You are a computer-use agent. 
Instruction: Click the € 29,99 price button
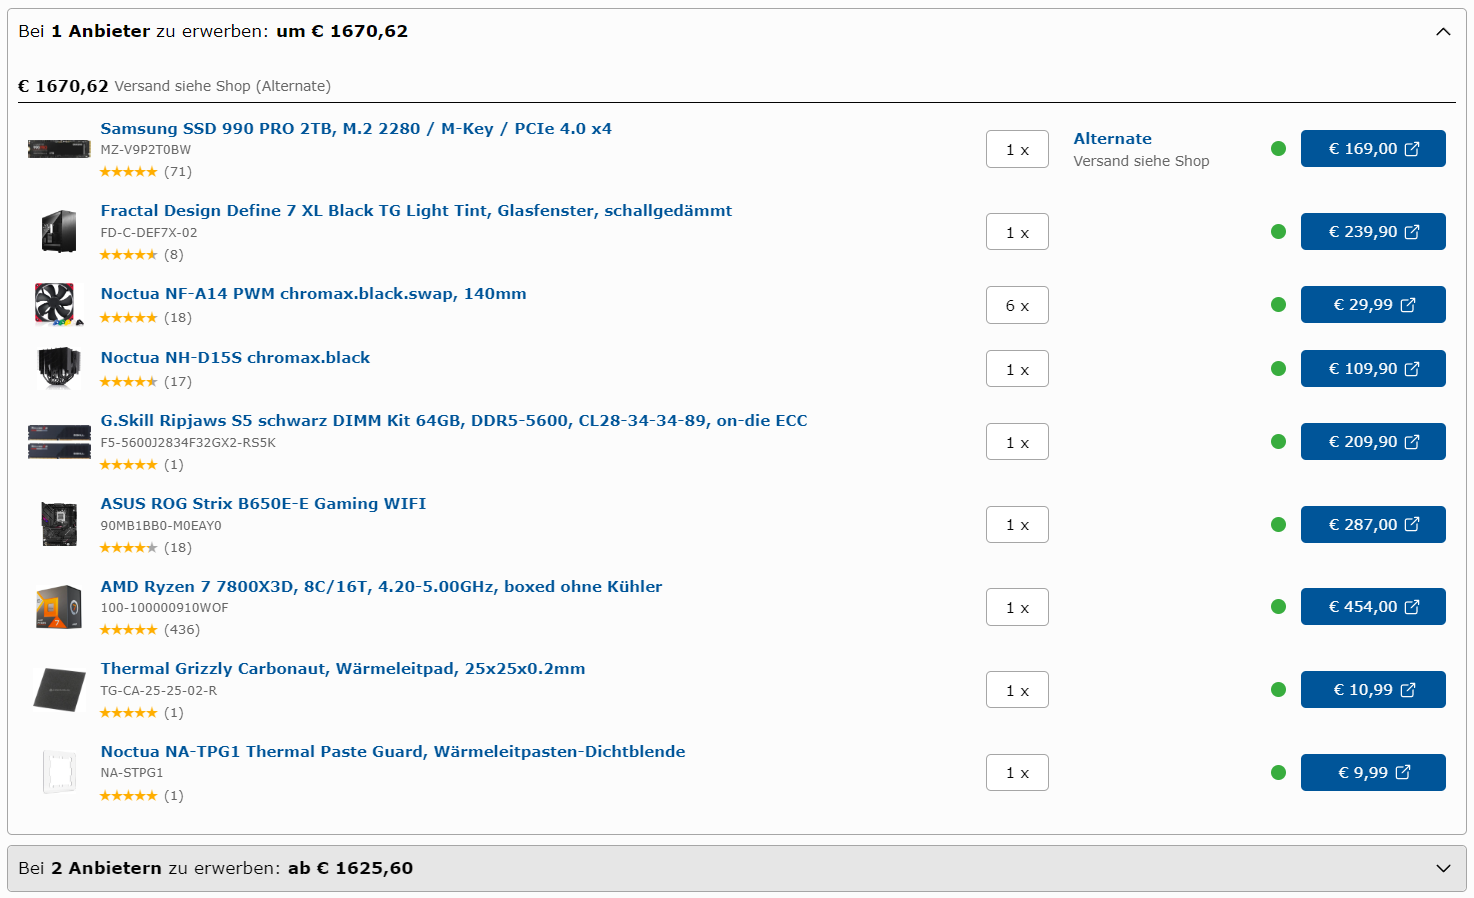coord(1373,305)
